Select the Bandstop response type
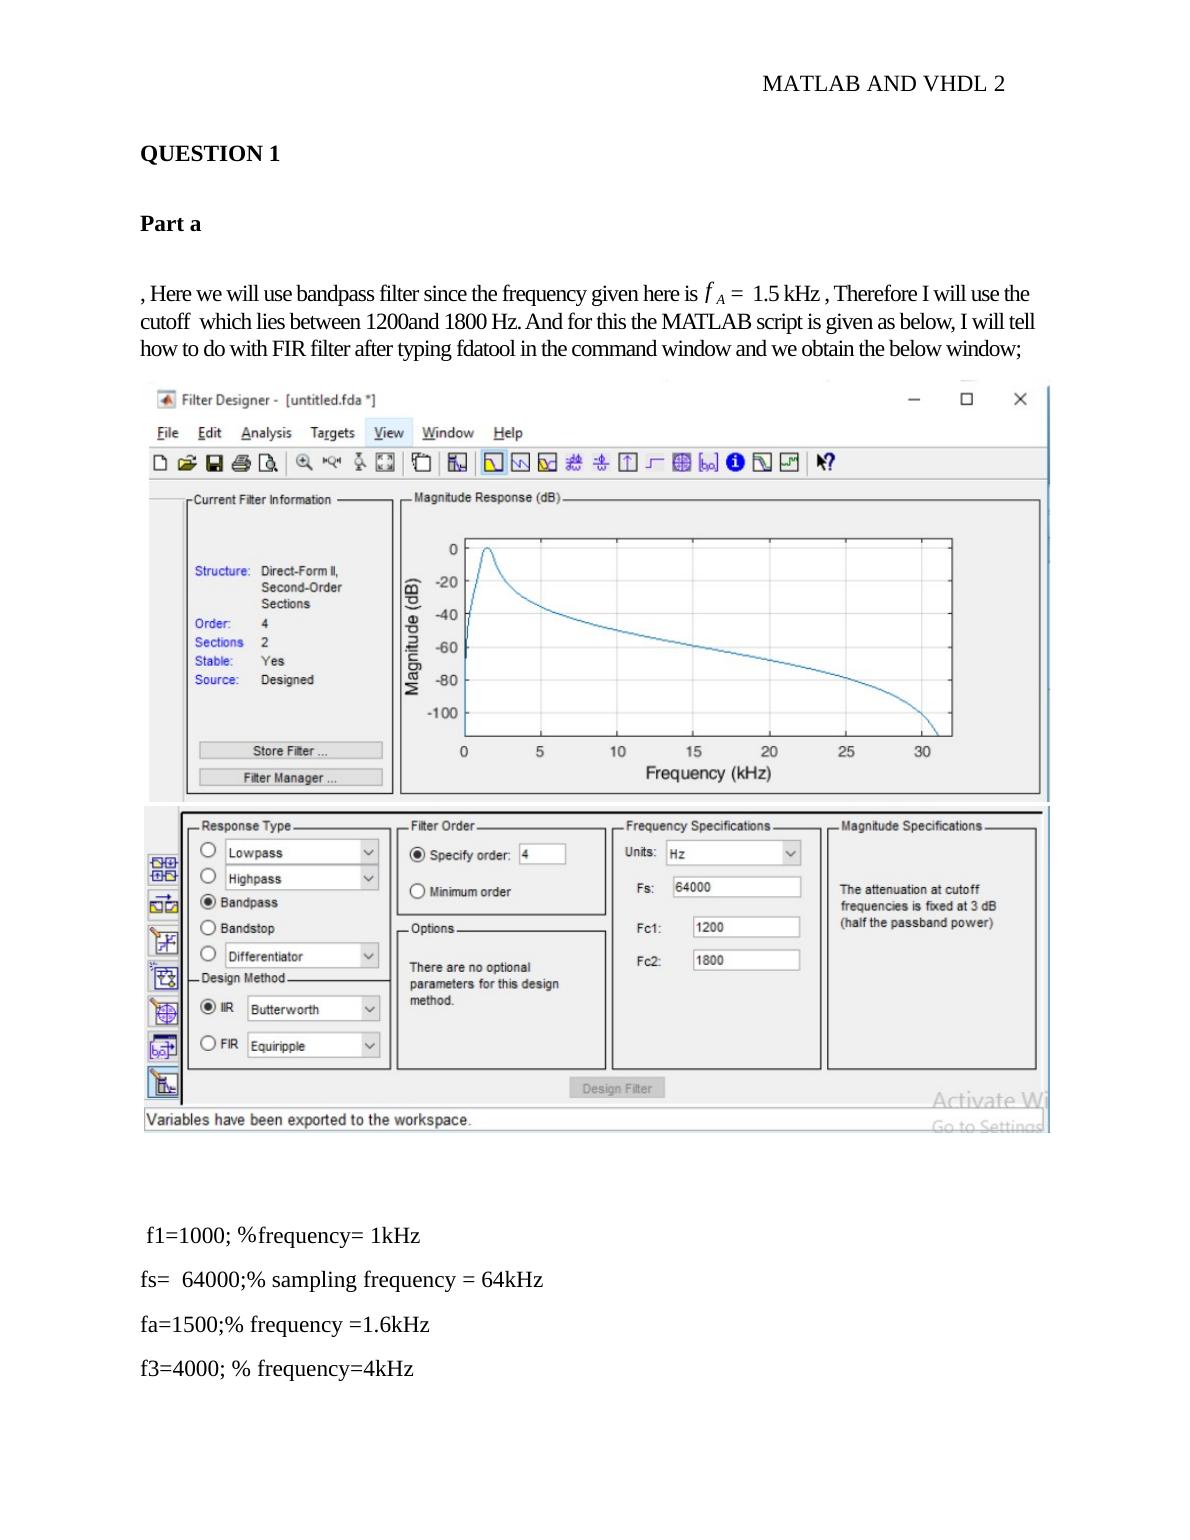Viewport: 1190px width, 1540px height. coord(209,928)
